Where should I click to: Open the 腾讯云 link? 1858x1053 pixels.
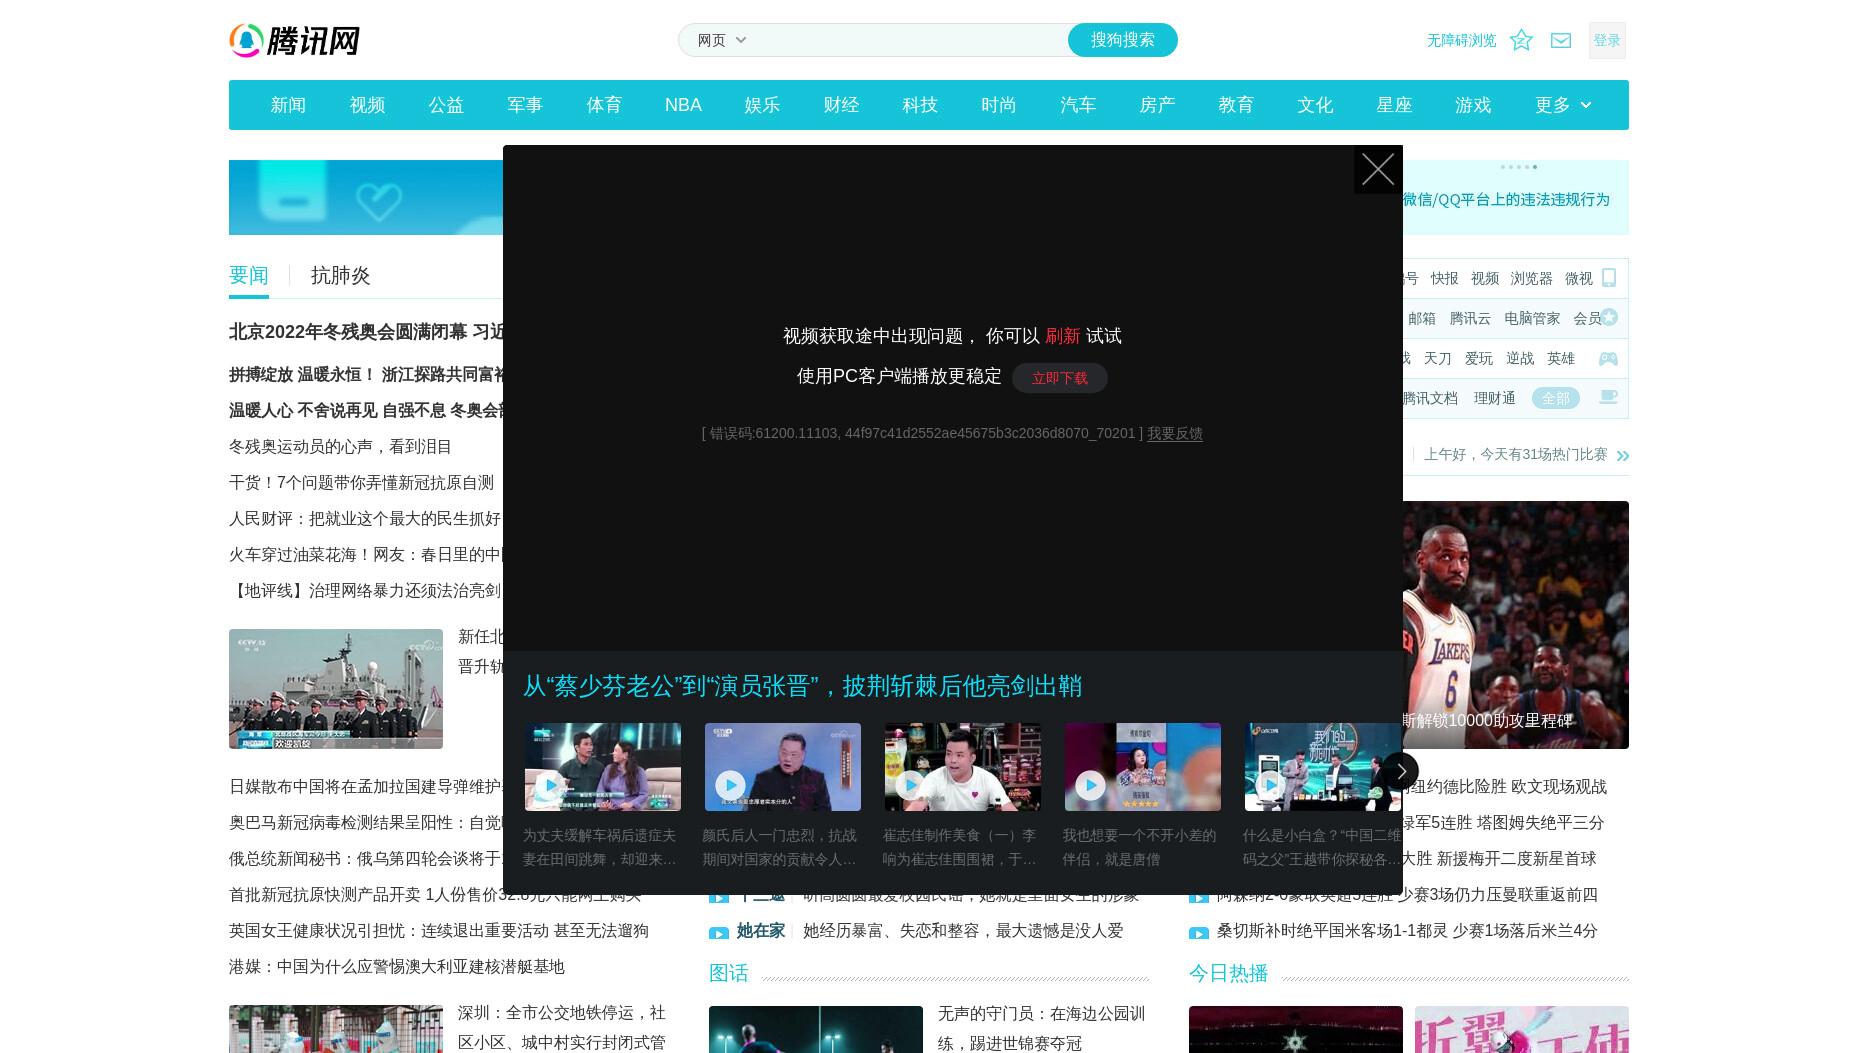point(1470,318)
